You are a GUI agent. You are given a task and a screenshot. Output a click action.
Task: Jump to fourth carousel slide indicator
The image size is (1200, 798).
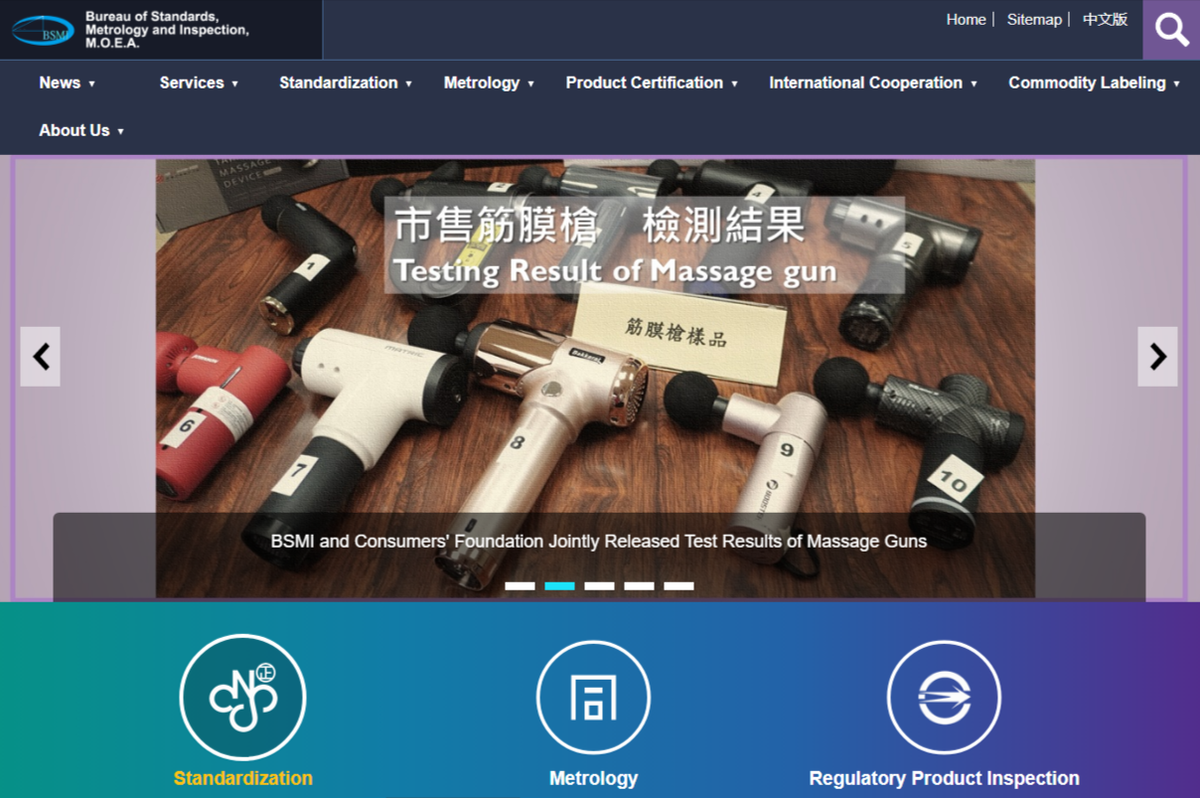640,586
